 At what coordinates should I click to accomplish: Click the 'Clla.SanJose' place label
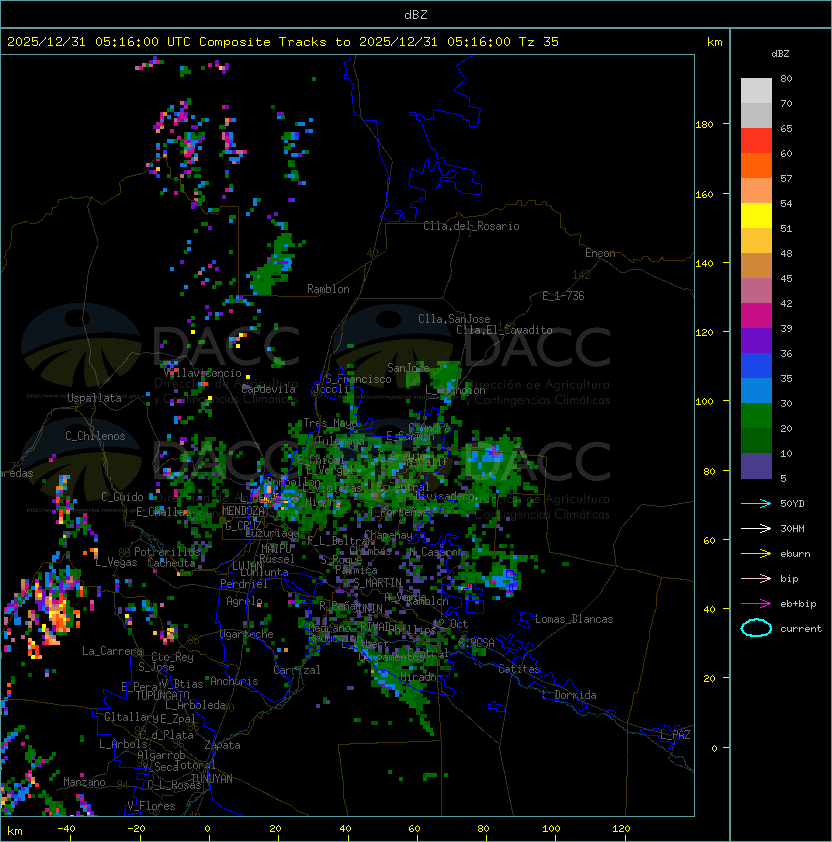454,319
